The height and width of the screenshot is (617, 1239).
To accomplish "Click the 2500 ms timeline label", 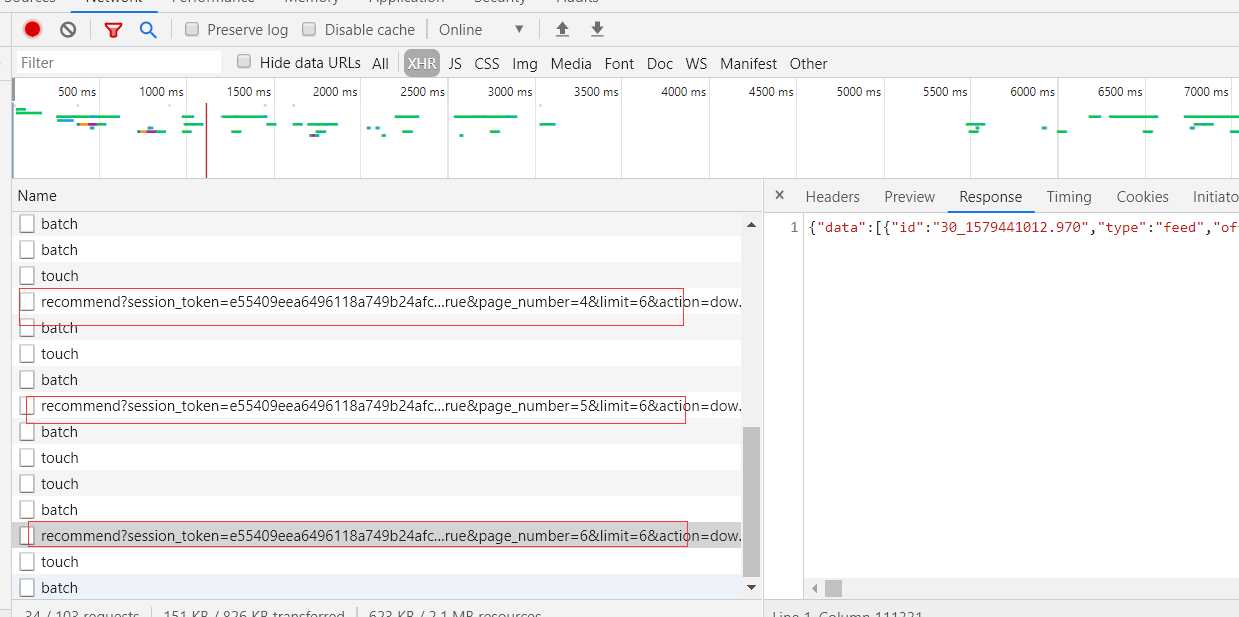I will pos(422,91).
